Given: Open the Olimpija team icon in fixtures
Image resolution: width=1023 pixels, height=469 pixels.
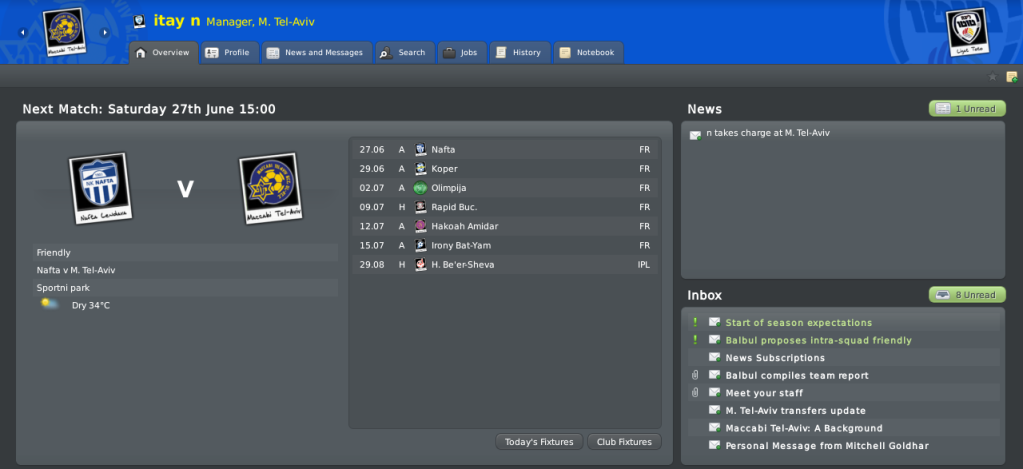Looking at the screenshot, I should pyautogui.click(x=420, y=188).
